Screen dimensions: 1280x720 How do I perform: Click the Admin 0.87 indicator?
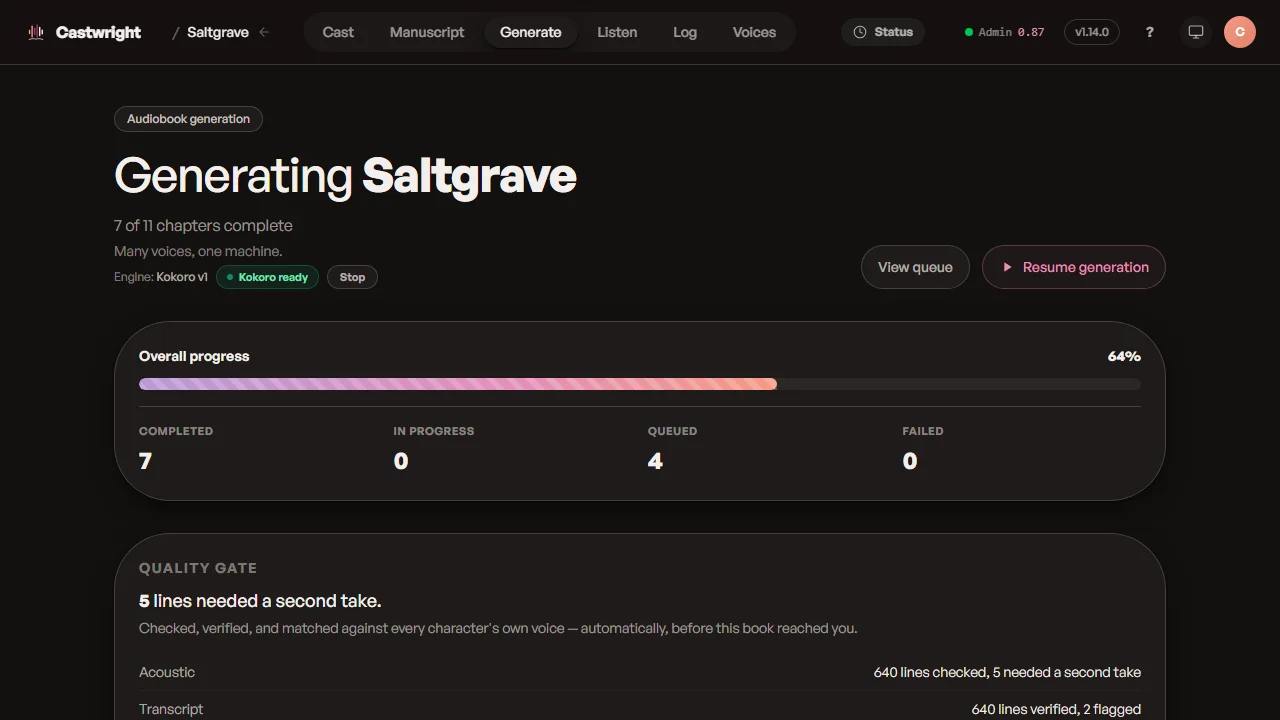pyautogui.click(x=1004, y=32)
